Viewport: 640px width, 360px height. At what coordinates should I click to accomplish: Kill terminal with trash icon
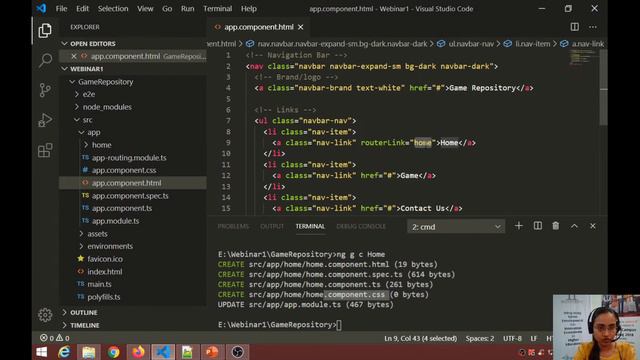(x=556, y=226)
